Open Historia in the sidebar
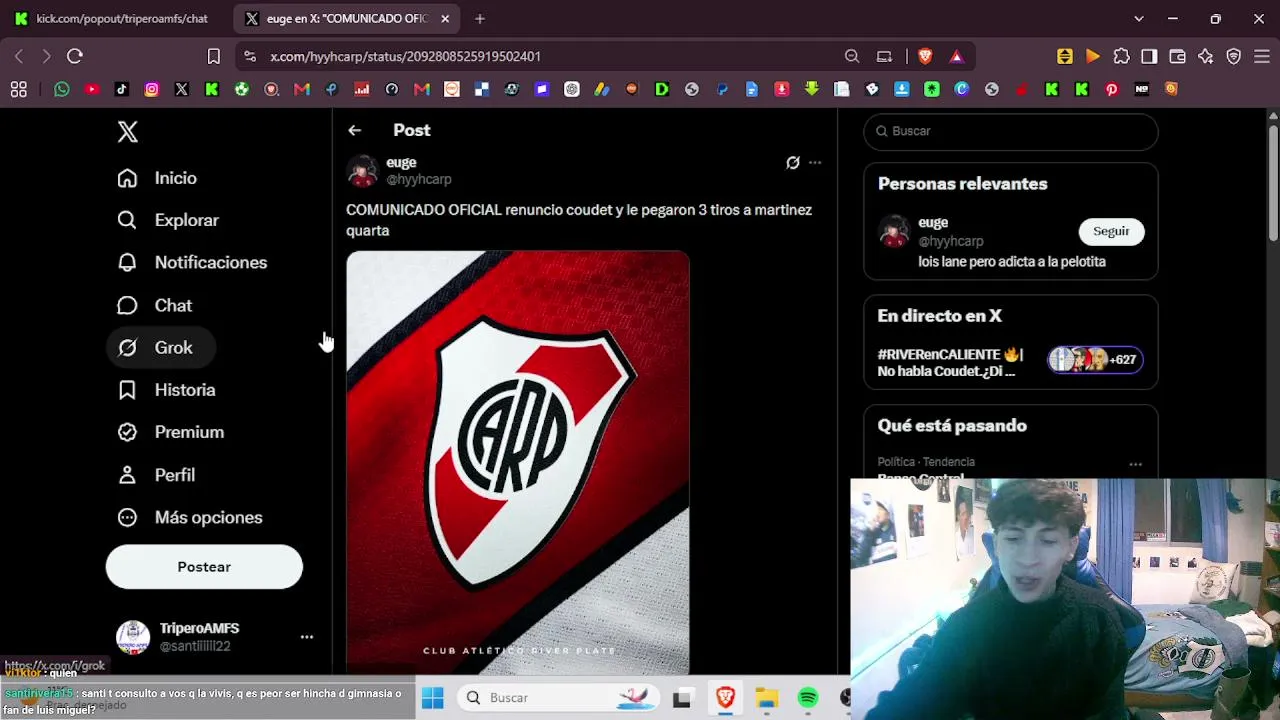The width and height of the screenshot is (1280, 720). [x=166, y=390]
